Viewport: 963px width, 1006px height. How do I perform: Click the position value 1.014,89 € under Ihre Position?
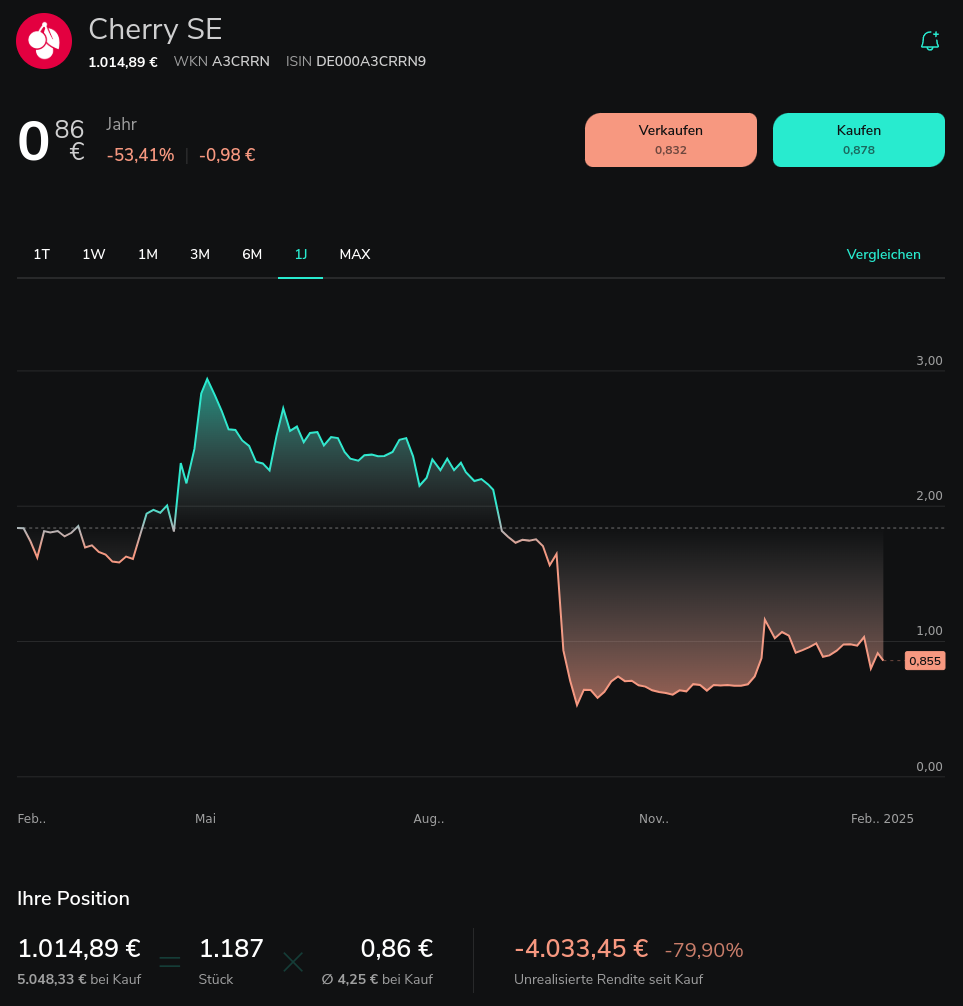pos(79,948)
